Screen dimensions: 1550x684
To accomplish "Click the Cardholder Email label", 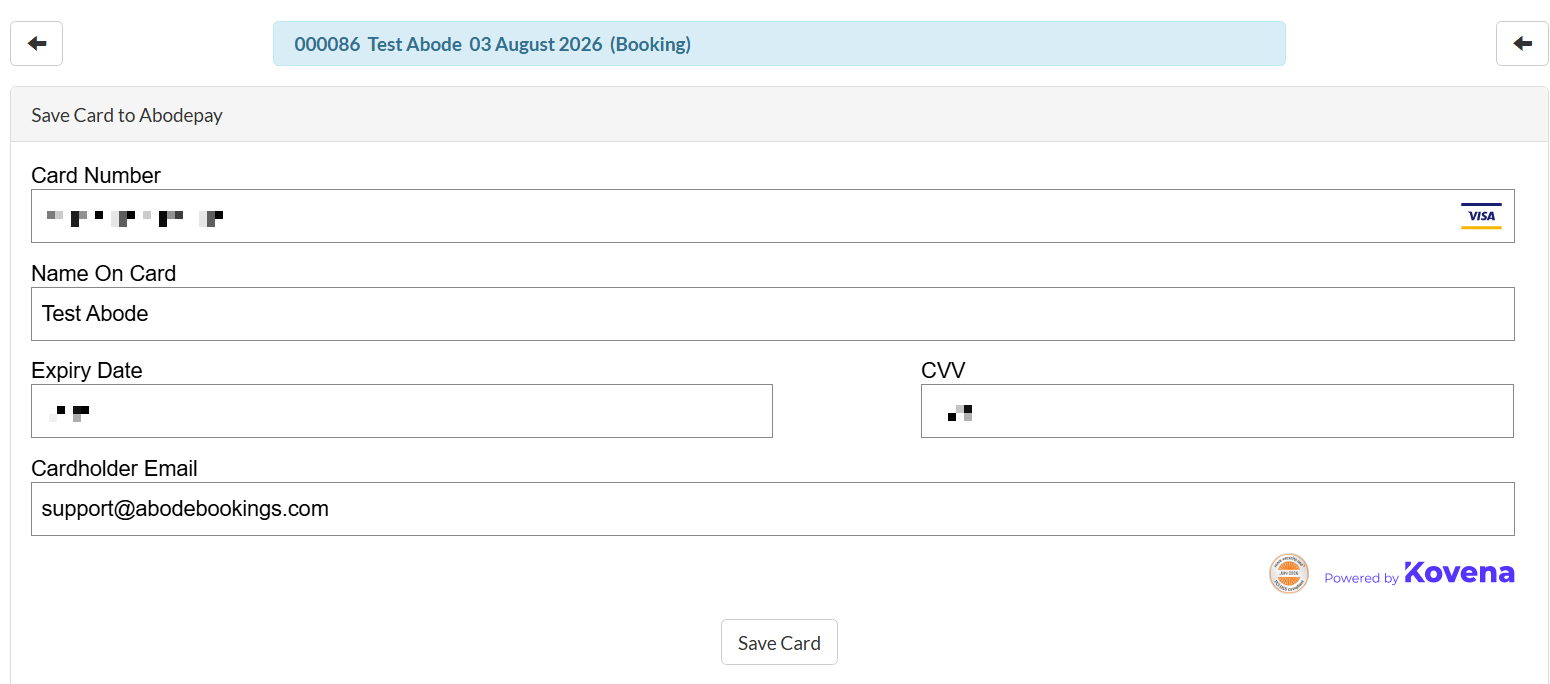I will coord(114,468).
